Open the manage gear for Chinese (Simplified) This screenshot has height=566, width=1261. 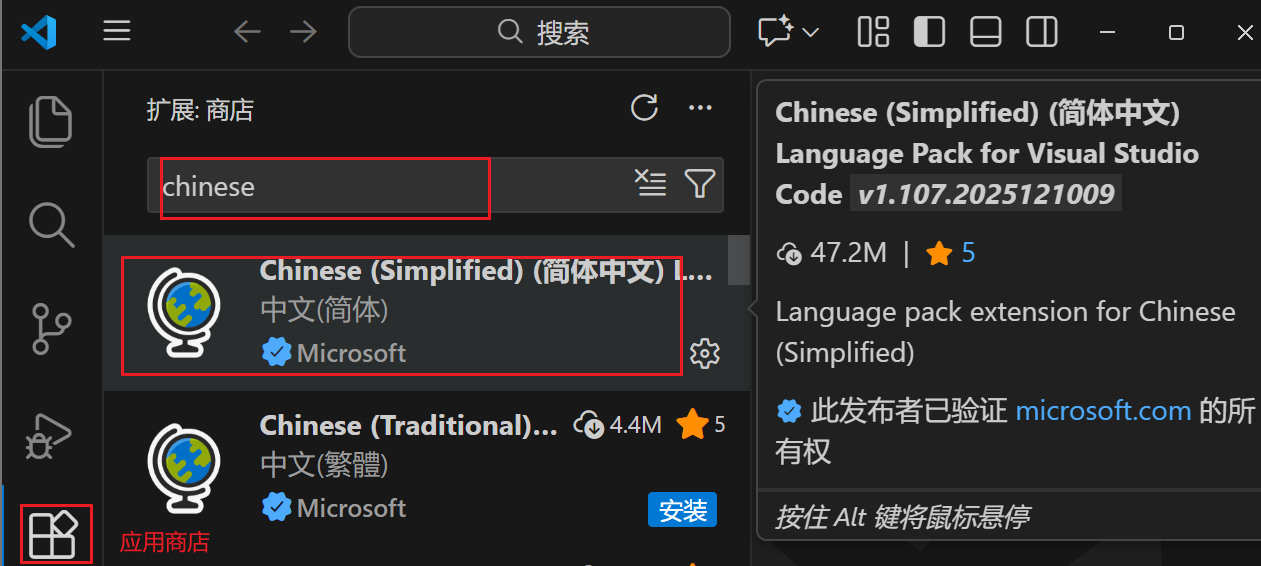(x=705, y=352)
